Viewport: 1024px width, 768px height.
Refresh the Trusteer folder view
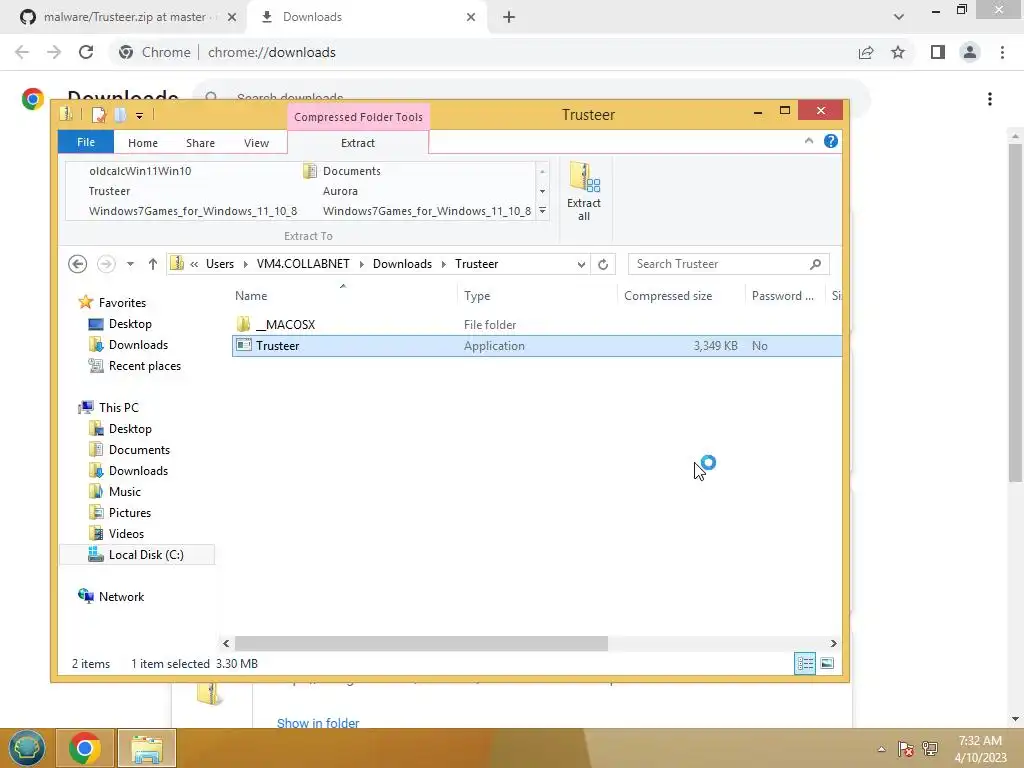pos(603,264)
